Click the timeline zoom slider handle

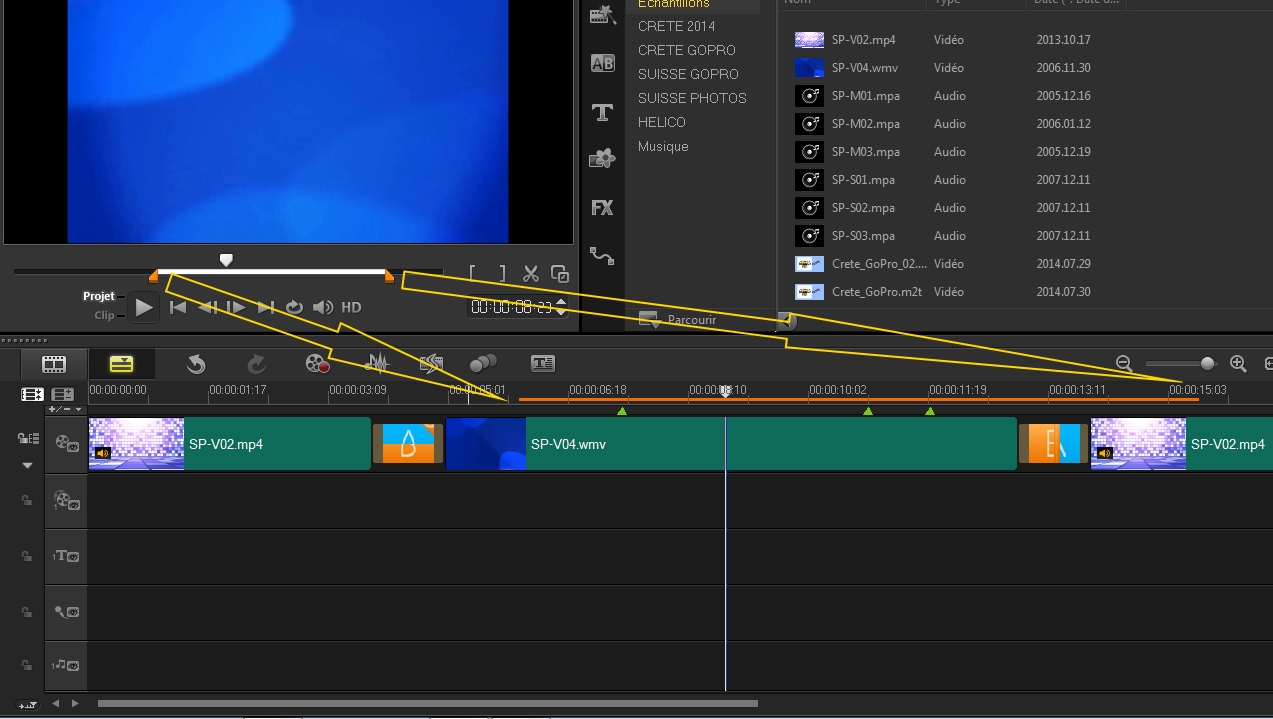1207,364
